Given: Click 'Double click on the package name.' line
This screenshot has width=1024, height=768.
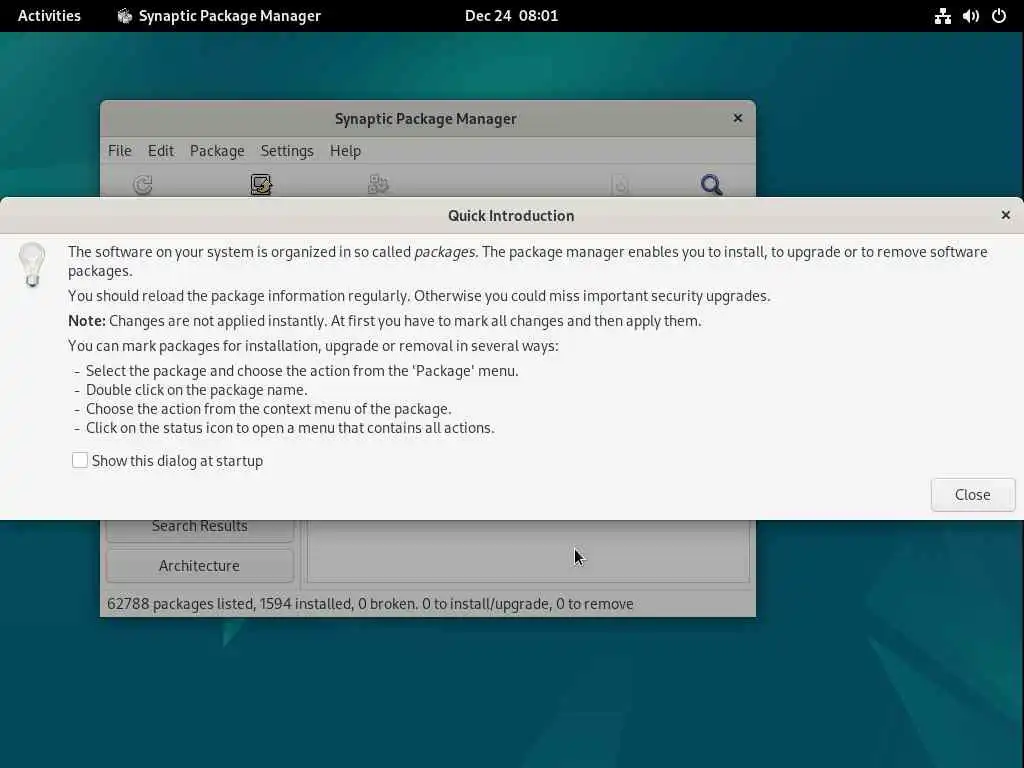Looking at the screenshot, I should click(x=197, y=390).
